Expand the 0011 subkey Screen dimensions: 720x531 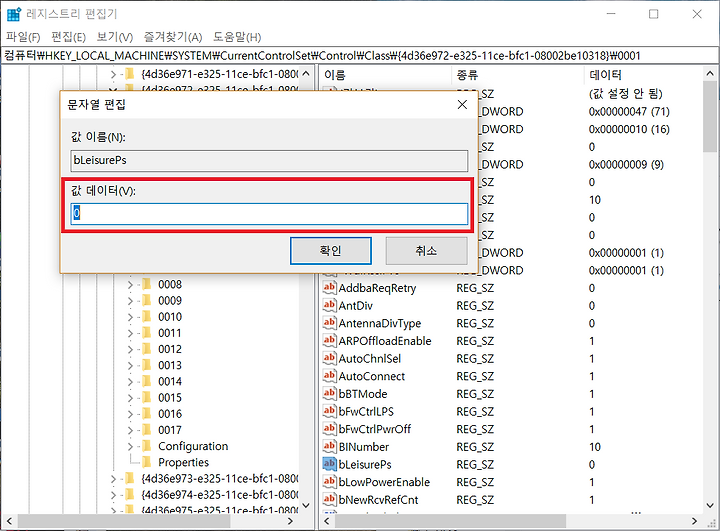pos(130,333)
